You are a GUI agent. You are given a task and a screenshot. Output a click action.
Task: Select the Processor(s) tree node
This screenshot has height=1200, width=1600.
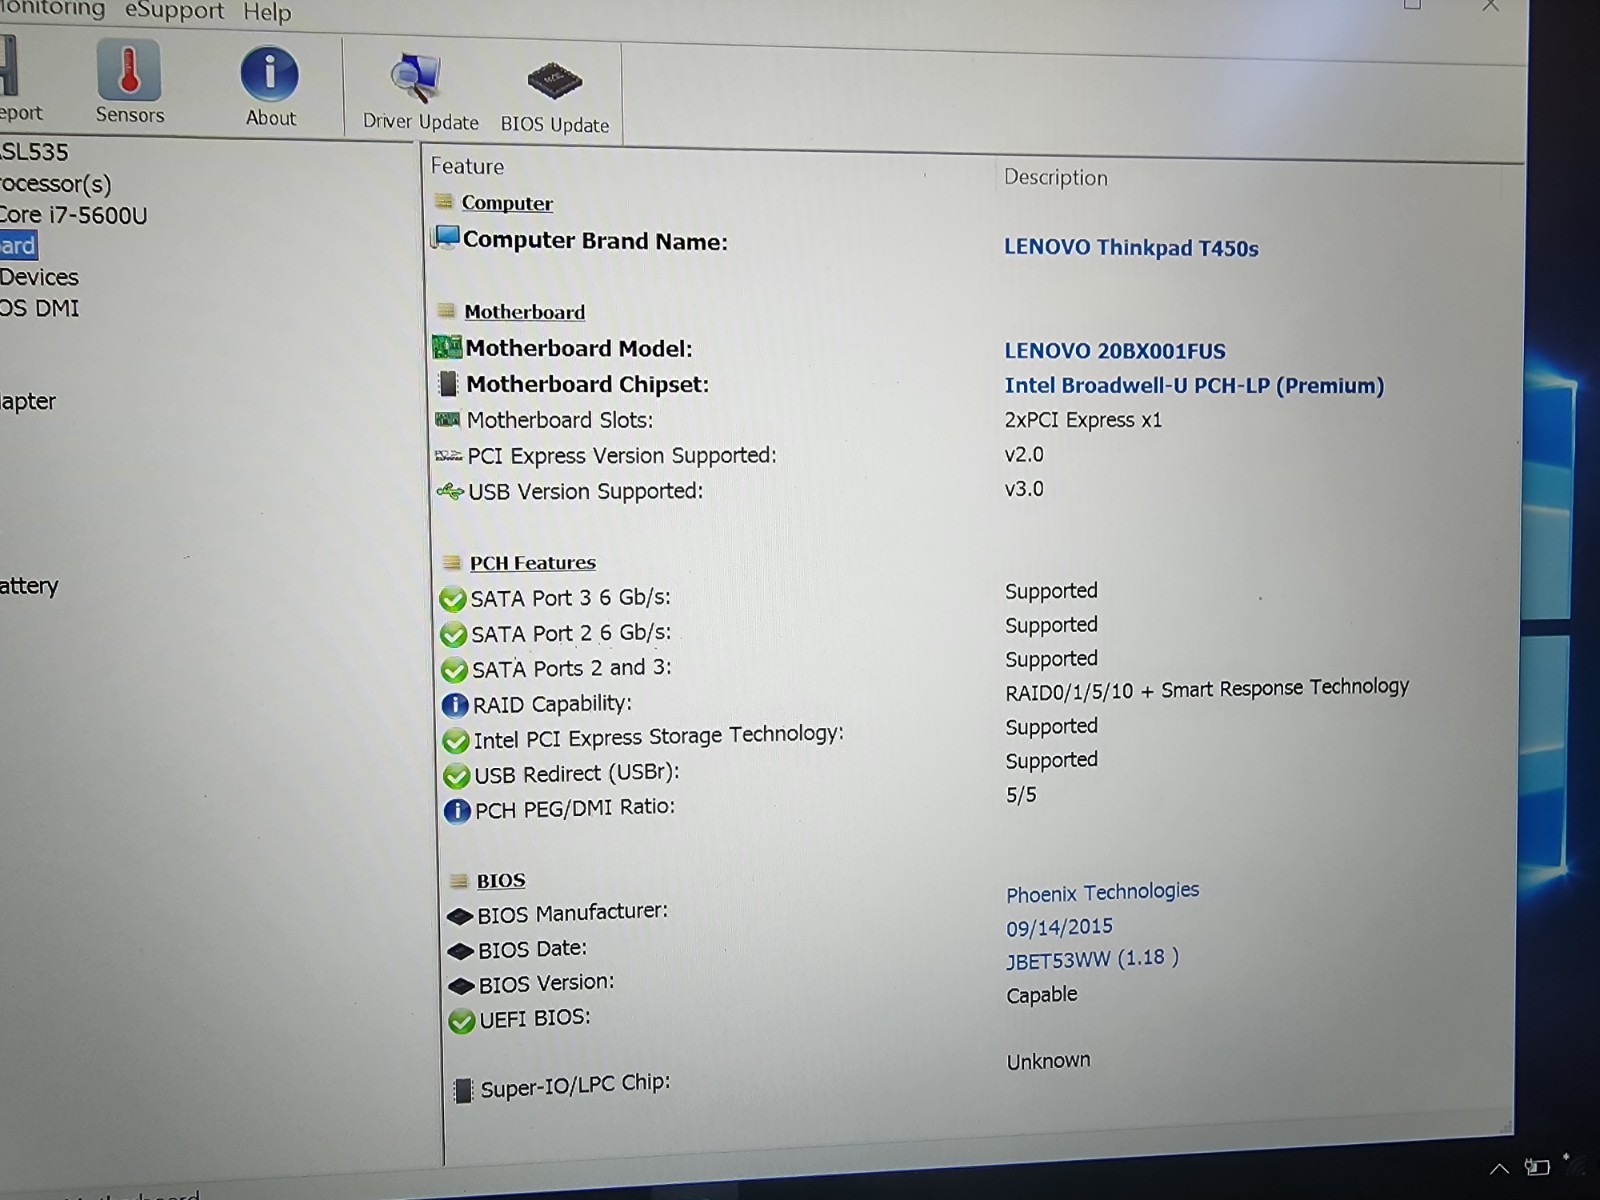[56, 184]
